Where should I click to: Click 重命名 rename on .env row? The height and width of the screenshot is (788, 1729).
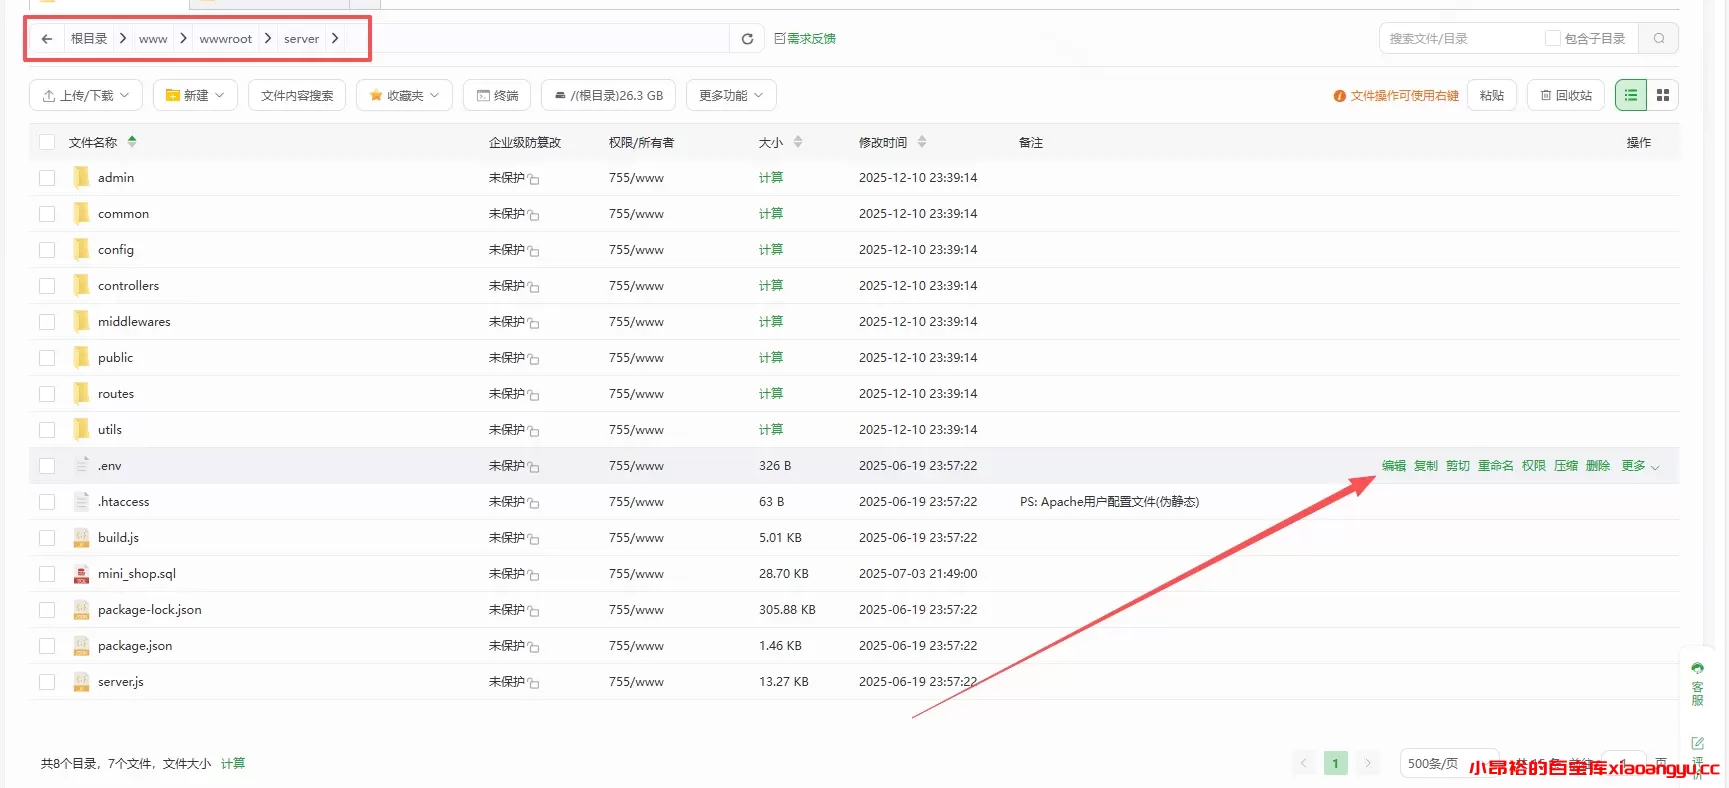pos(1496,466)
